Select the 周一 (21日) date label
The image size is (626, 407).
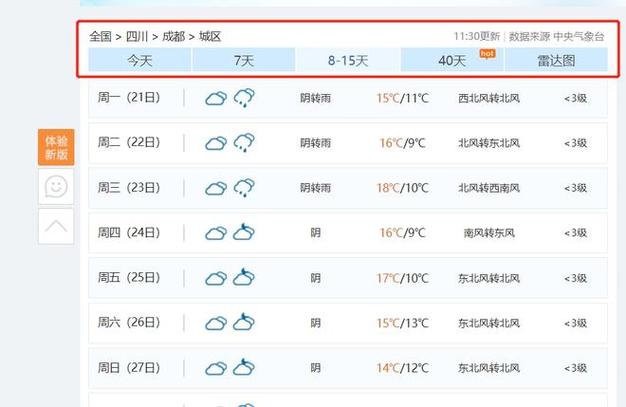pos(129,97)
